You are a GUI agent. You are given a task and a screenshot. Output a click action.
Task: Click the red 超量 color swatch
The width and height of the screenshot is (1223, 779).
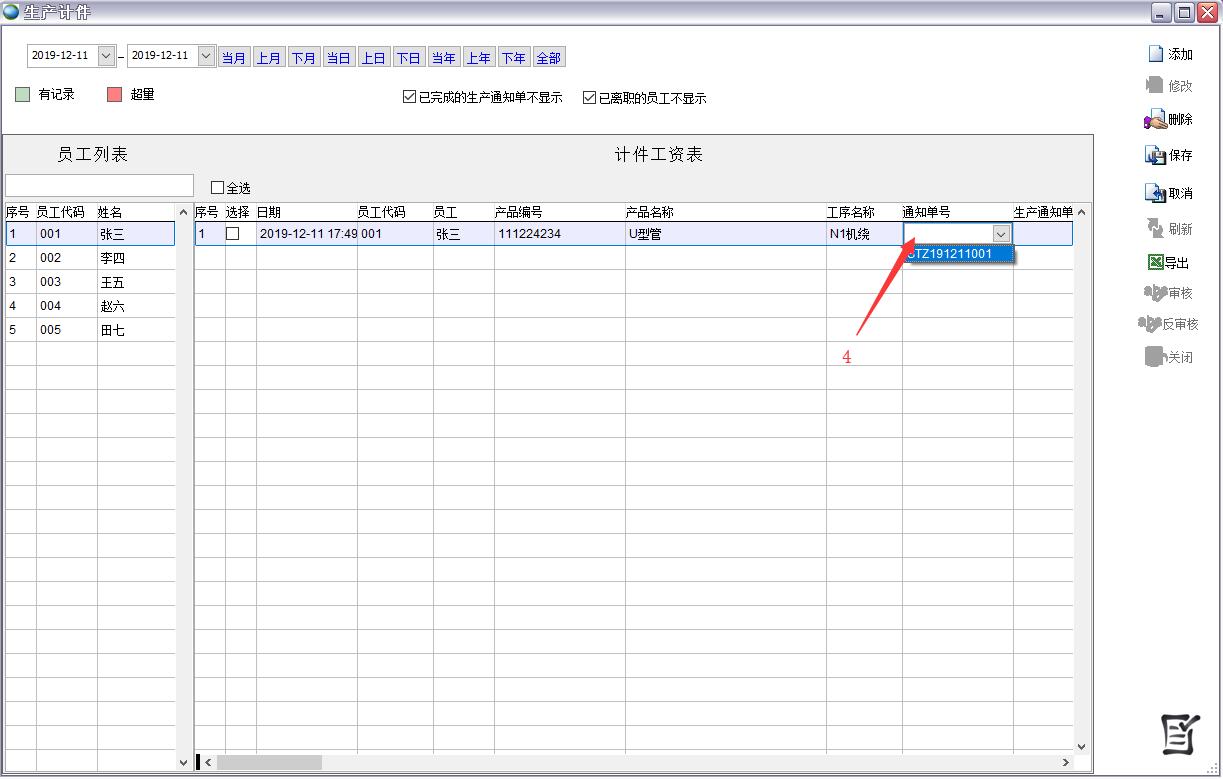click(114, 95)
